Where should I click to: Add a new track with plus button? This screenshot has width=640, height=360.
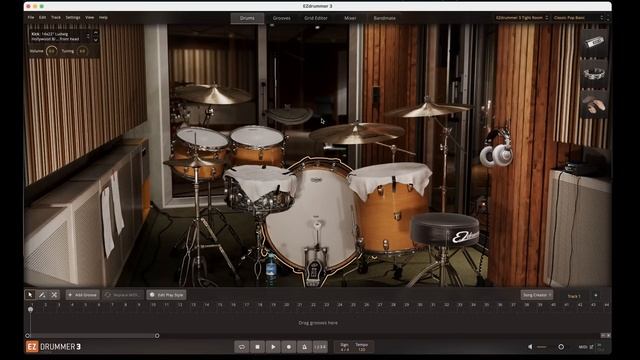coord(596,295)
